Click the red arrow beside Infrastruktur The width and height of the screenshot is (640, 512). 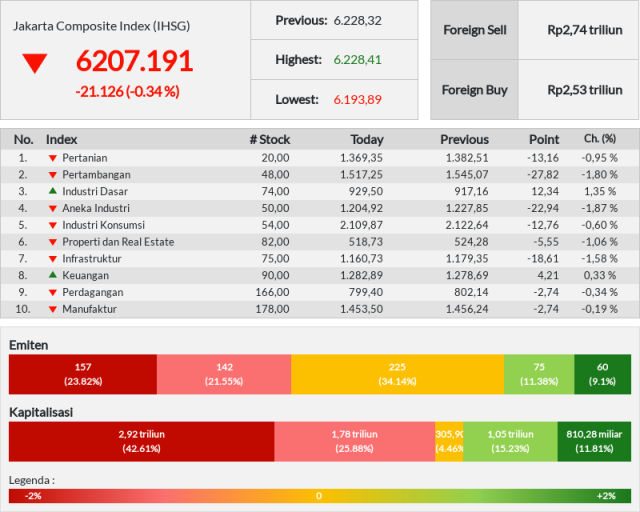pyautogui.click(x=53, y=259)
